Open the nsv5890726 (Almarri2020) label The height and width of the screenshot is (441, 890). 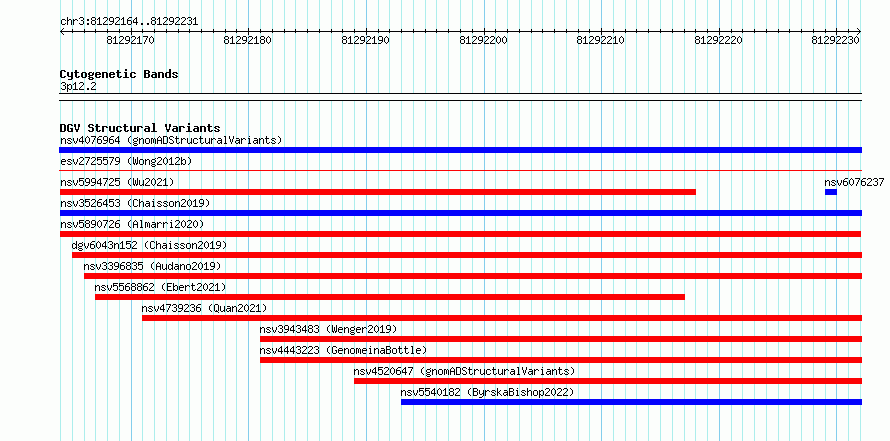[x=132, y=224]
